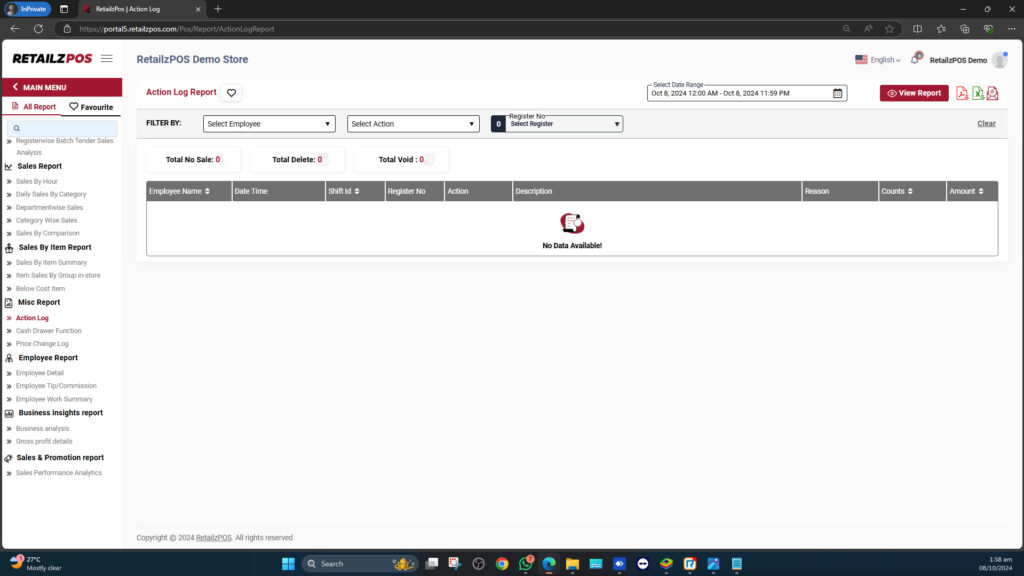Export the report as PDF
This screenshot has height=576, width=1024.
pyautogui.click(x=962, y=93)
